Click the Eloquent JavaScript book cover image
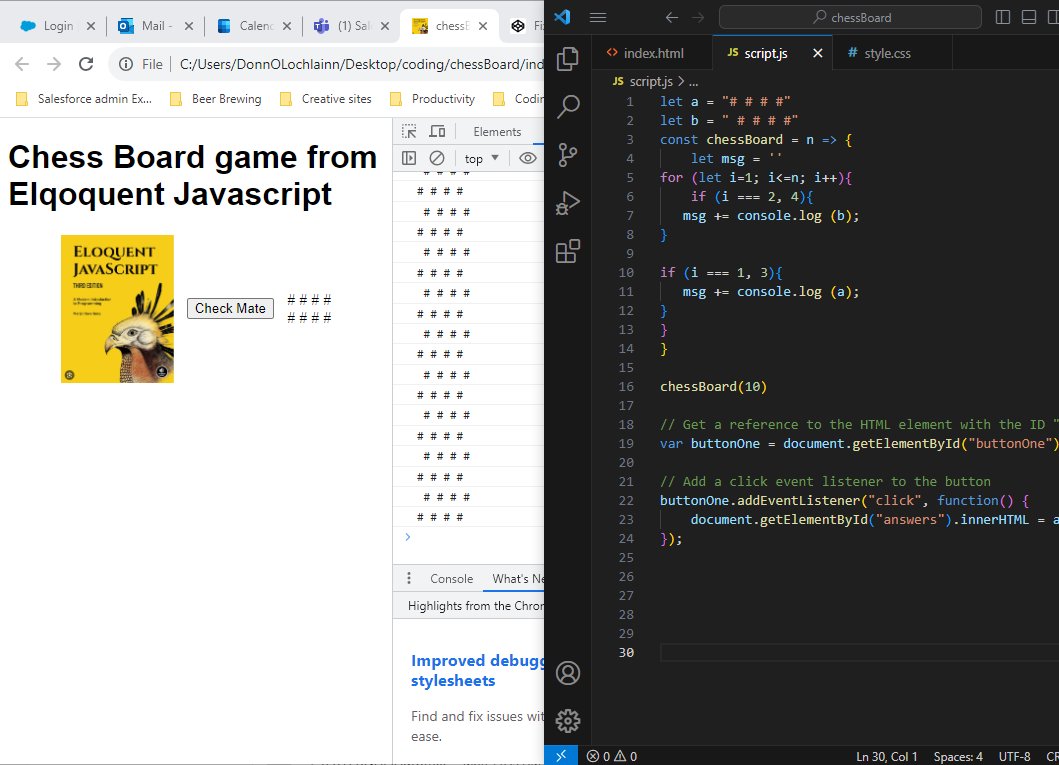This screenshot has height=765, width=1059. coord(118,309)
